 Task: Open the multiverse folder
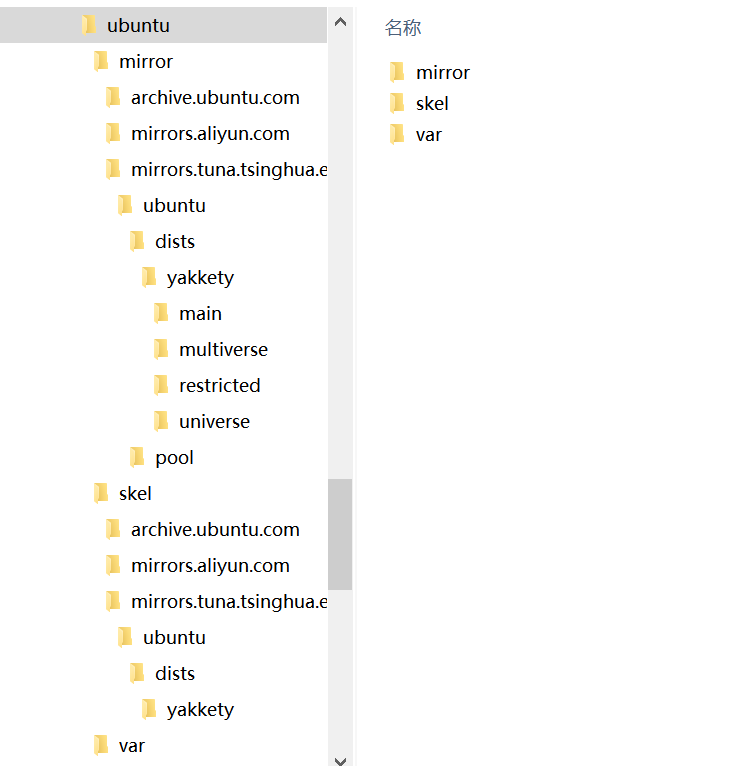tap(223, 349)
